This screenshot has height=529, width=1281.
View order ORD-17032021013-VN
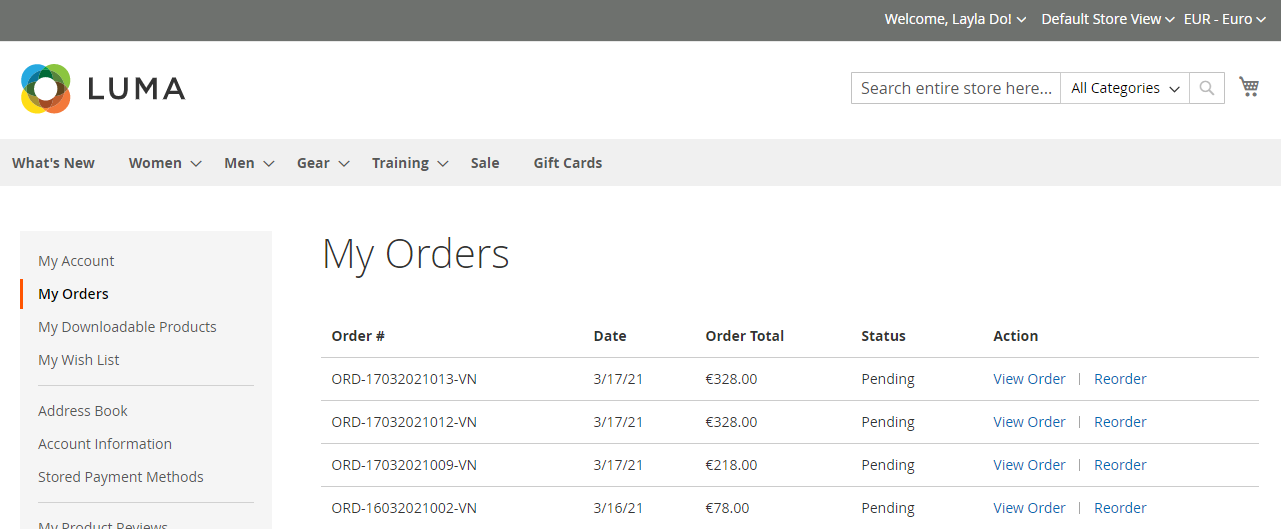(1029, 379)
